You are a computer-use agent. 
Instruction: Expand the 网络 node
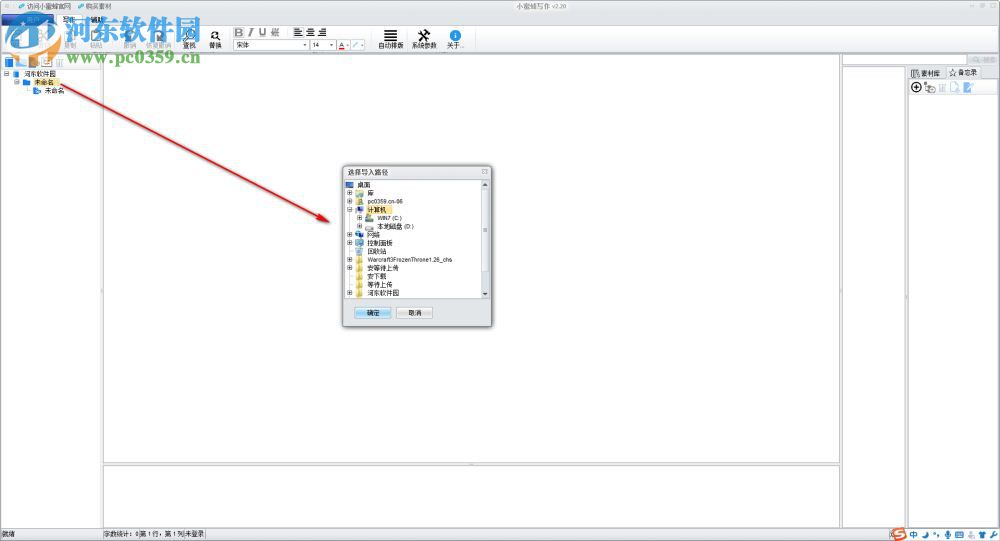click(349, 235)
